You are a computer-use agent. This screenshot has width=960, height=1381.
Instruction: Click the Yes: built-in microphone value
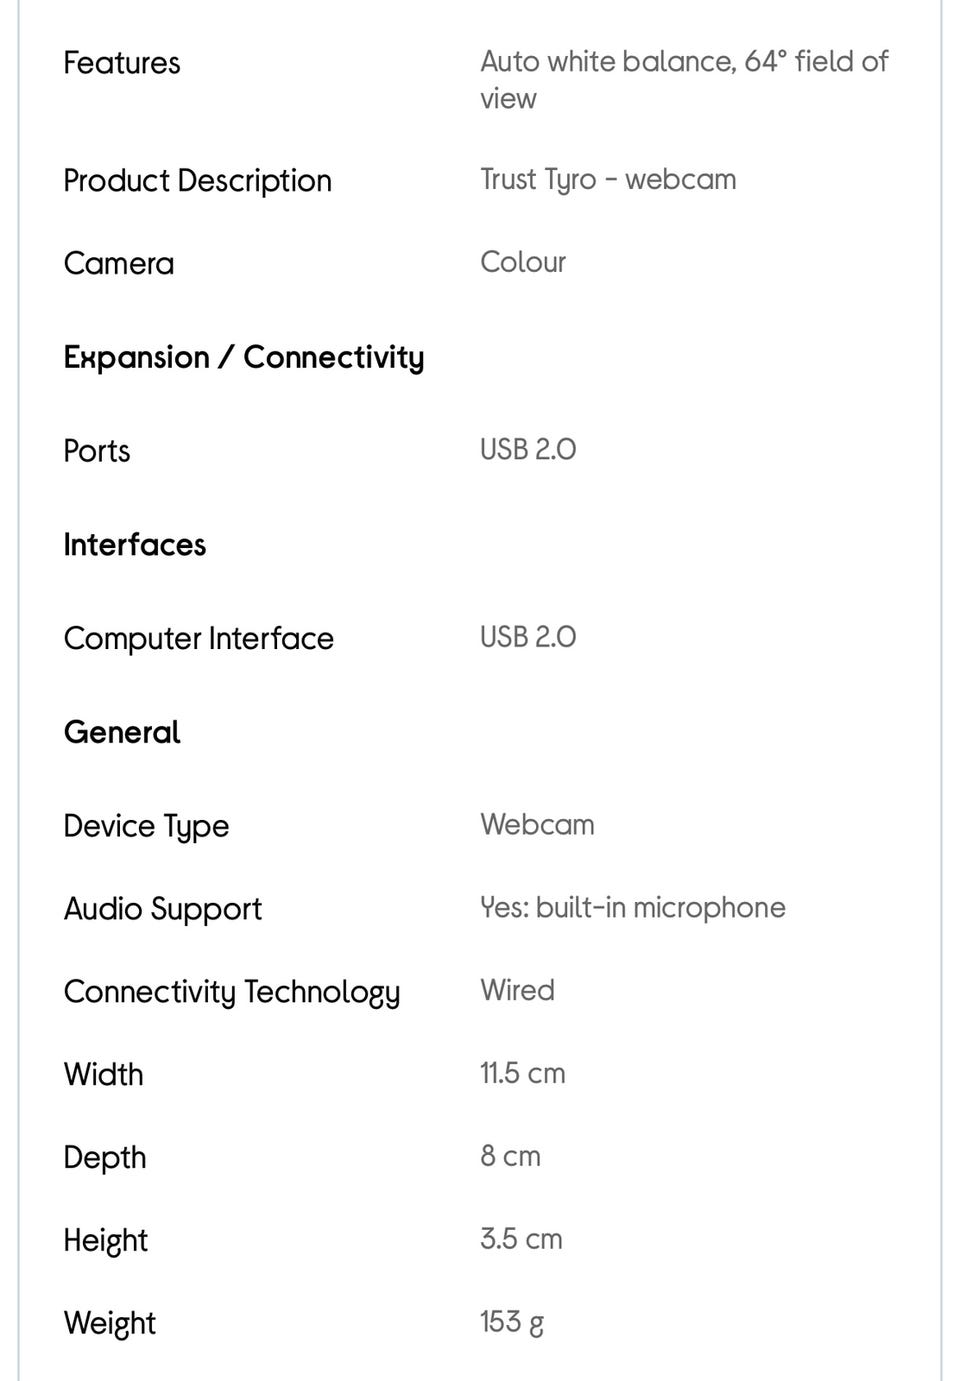pyautogui.click(x=632, y=908)
